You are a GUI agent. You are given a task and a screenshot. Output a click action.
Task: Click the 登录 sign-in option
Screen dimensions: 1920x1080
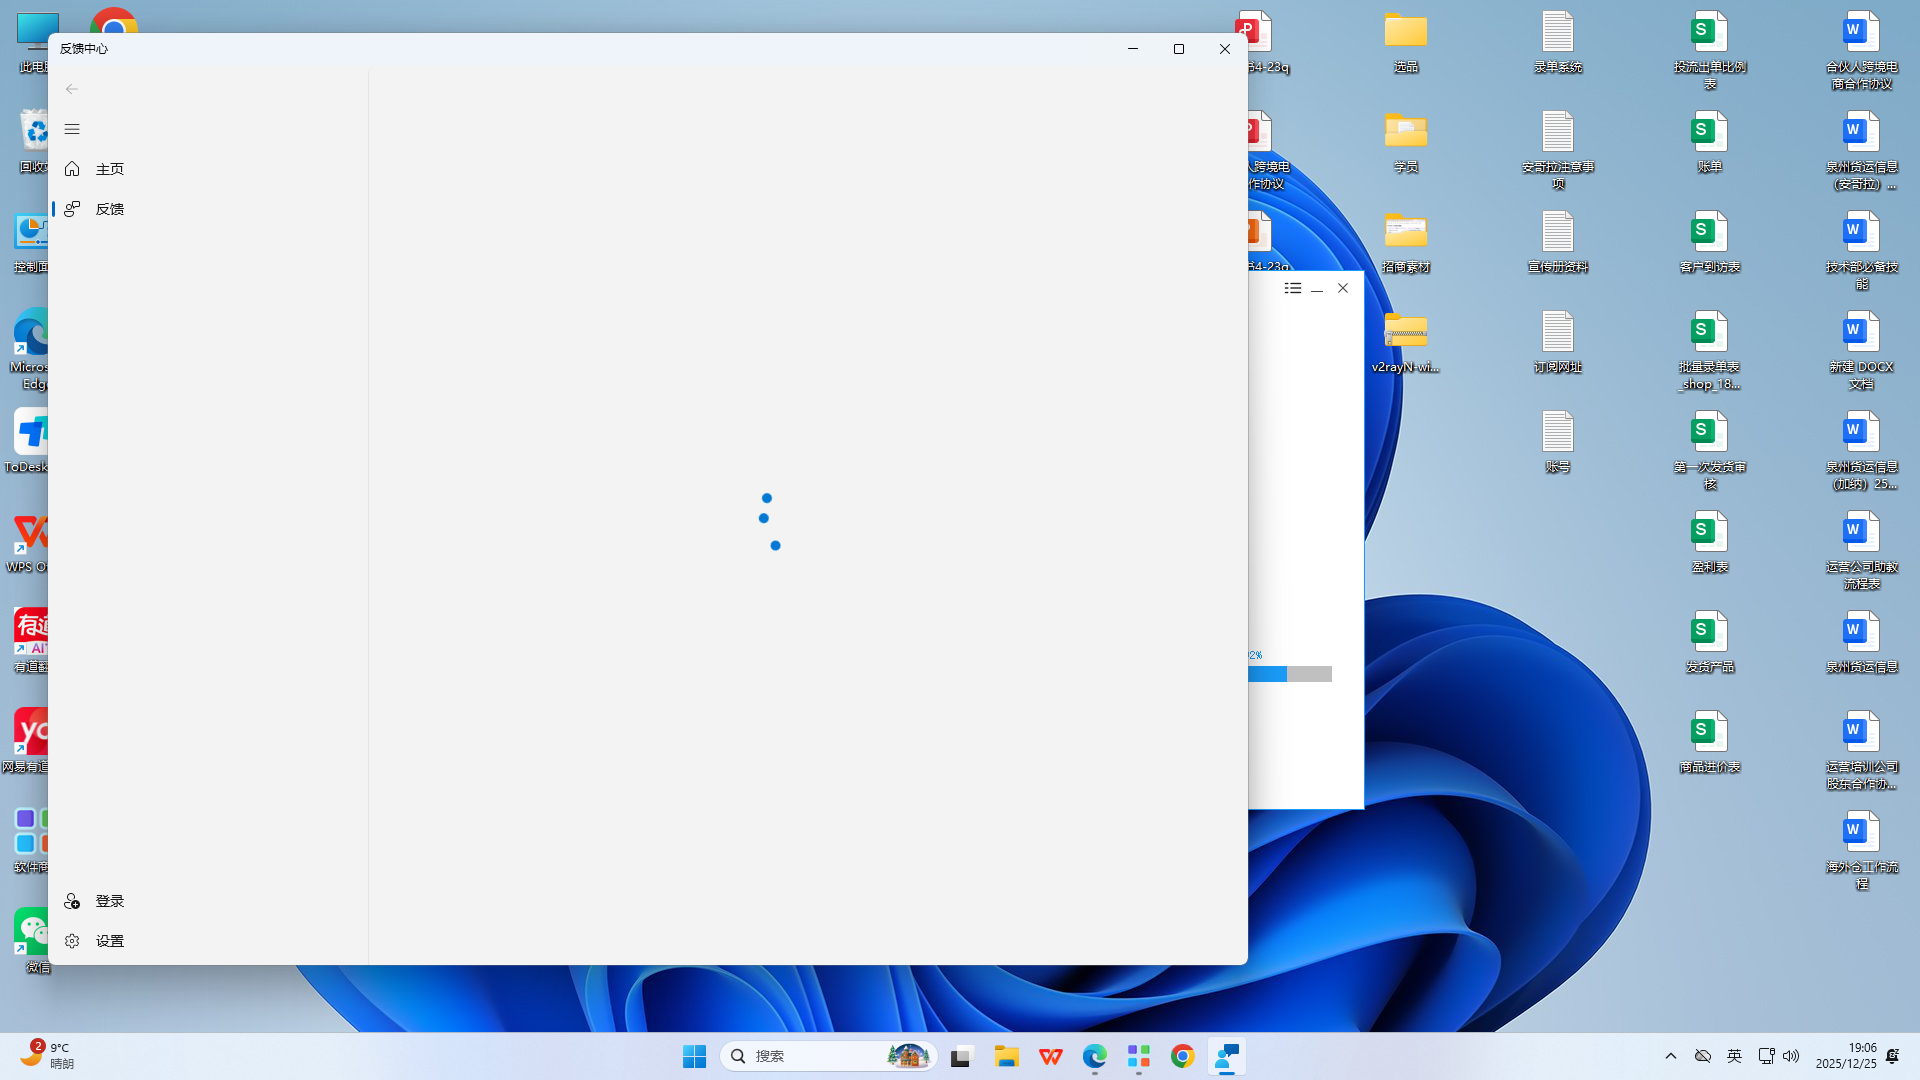click(x=109, y=901)
